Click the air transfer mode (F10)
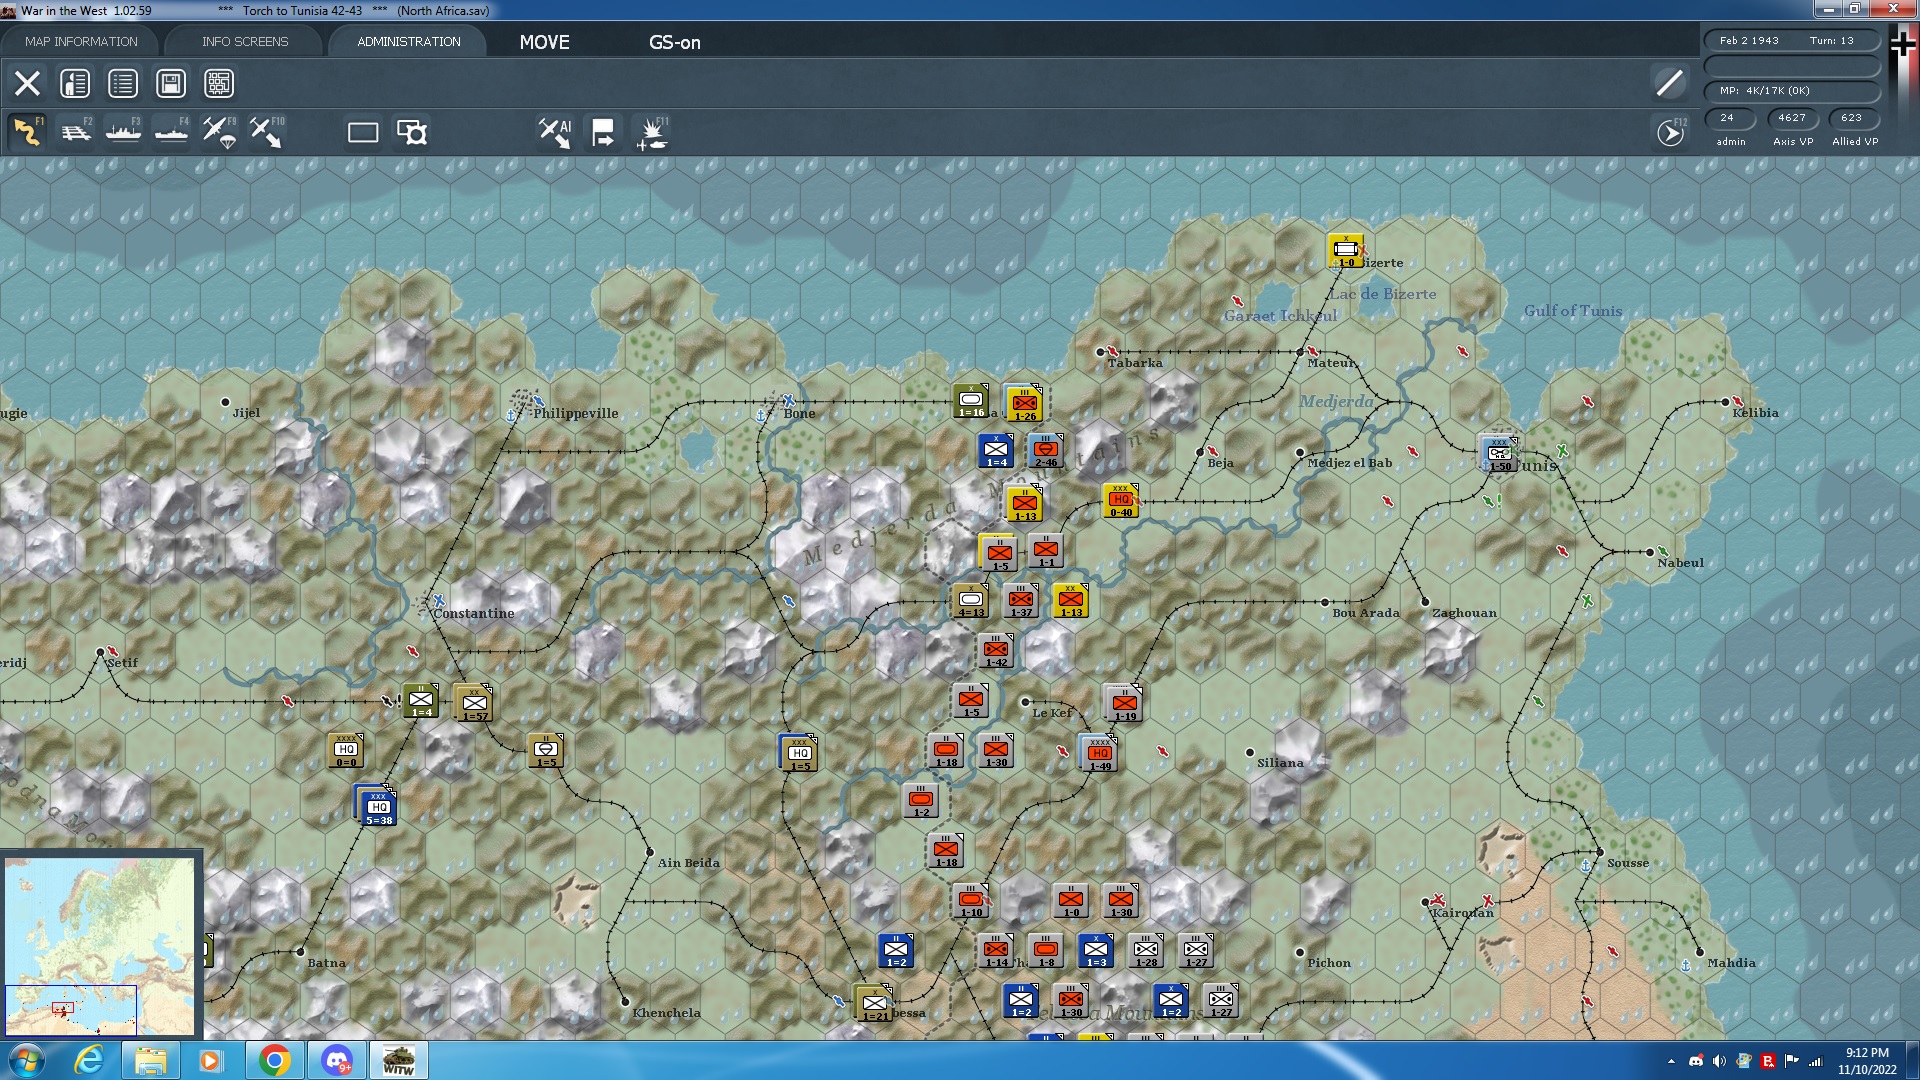1920x1080 pixels. tap(266, 132)
